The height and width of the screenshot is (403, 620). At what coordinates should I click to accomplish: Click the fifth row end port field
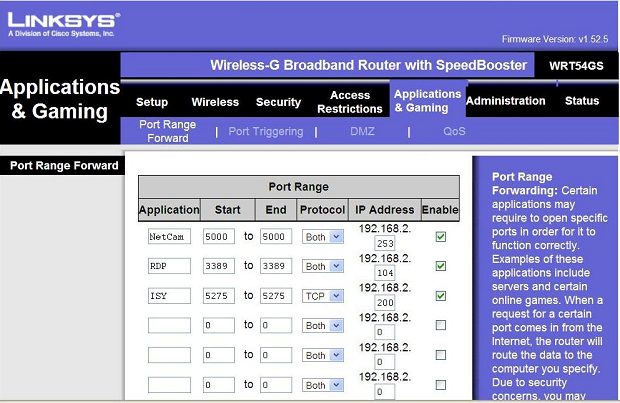click(276, 355)
